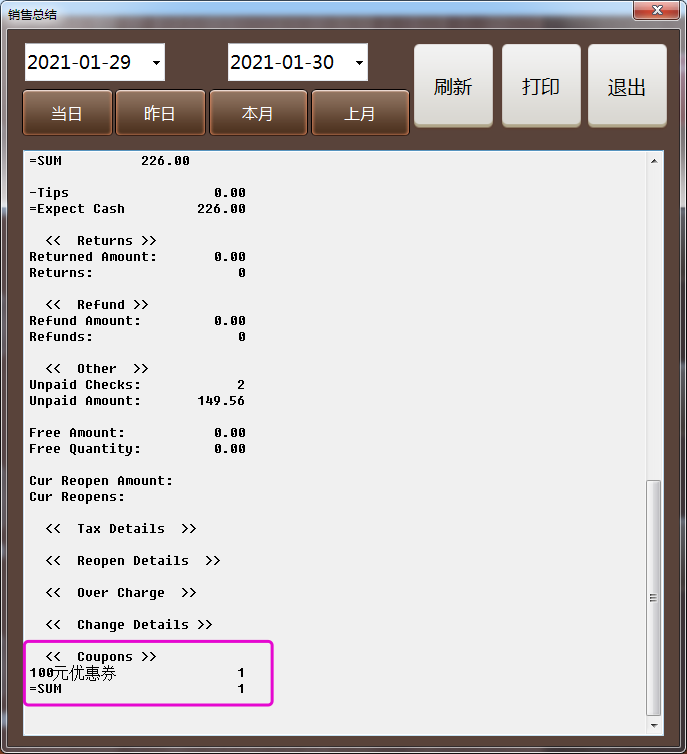Click the 'Refunds:' line
The width and height of the screenshot is (687, 754).
click(137, 337)
